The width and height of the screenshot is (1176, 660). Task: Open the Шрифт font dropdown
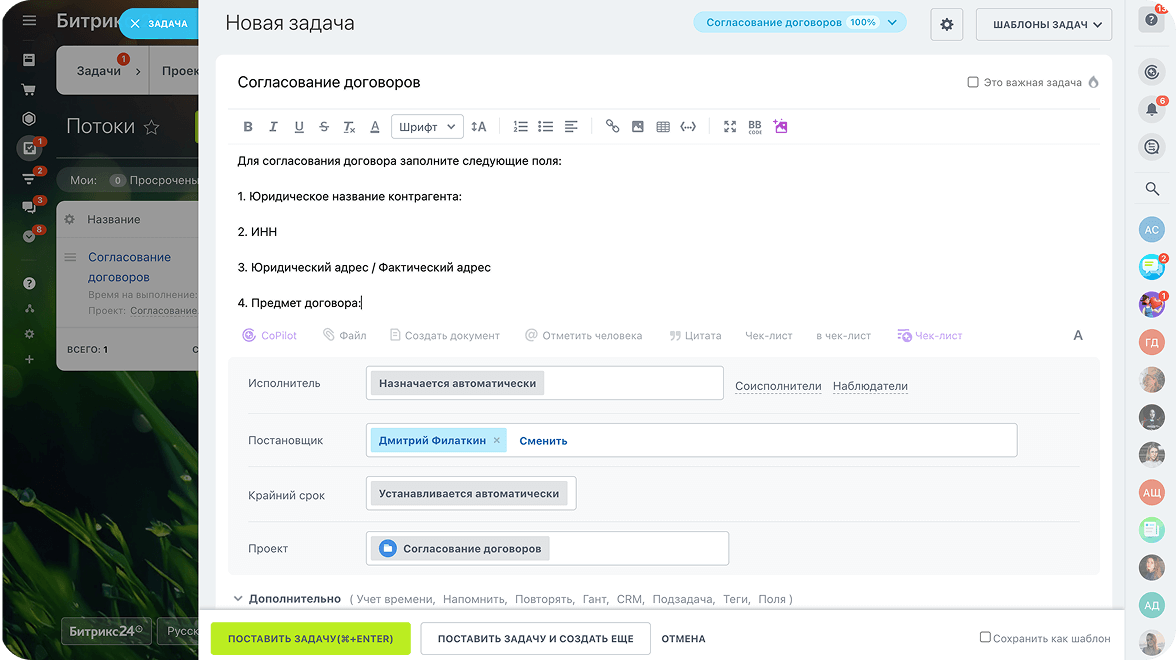[x=427, y=127]
